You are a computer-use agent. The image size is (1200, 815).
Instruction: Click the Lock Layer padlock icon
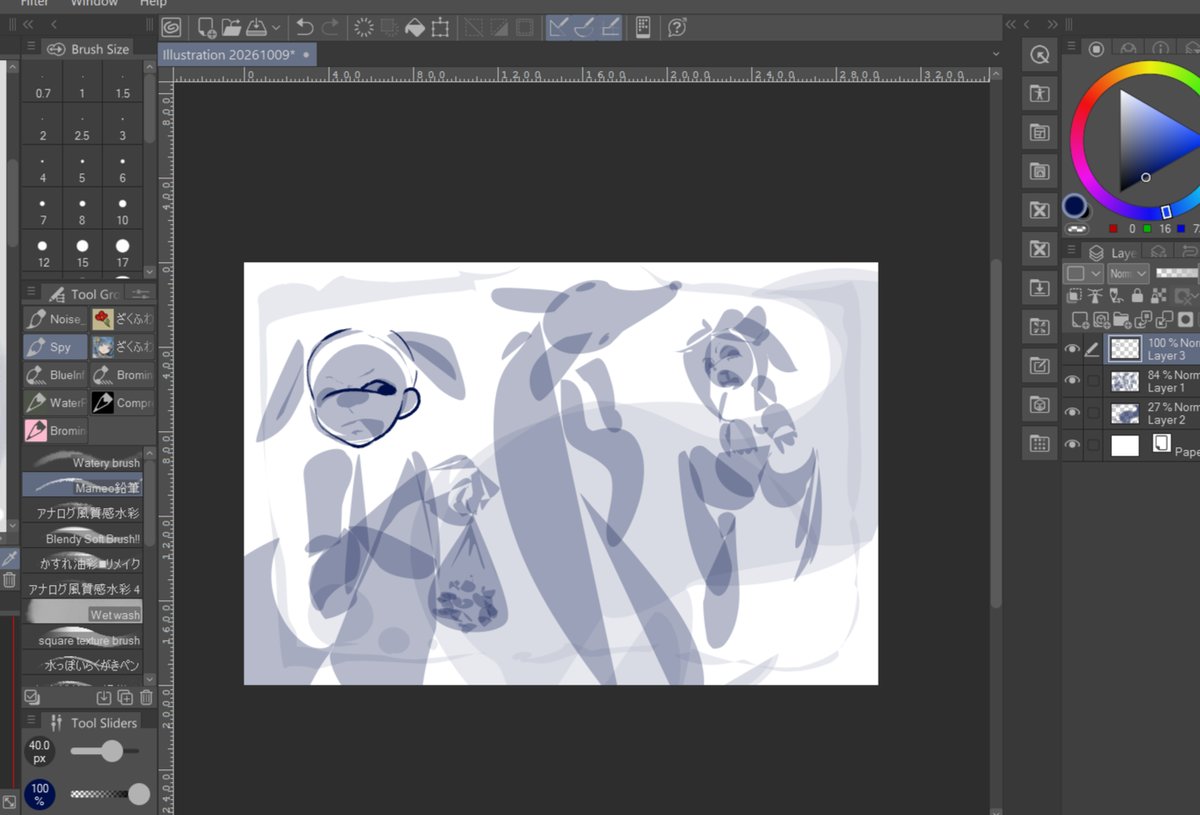[1138, 296]
